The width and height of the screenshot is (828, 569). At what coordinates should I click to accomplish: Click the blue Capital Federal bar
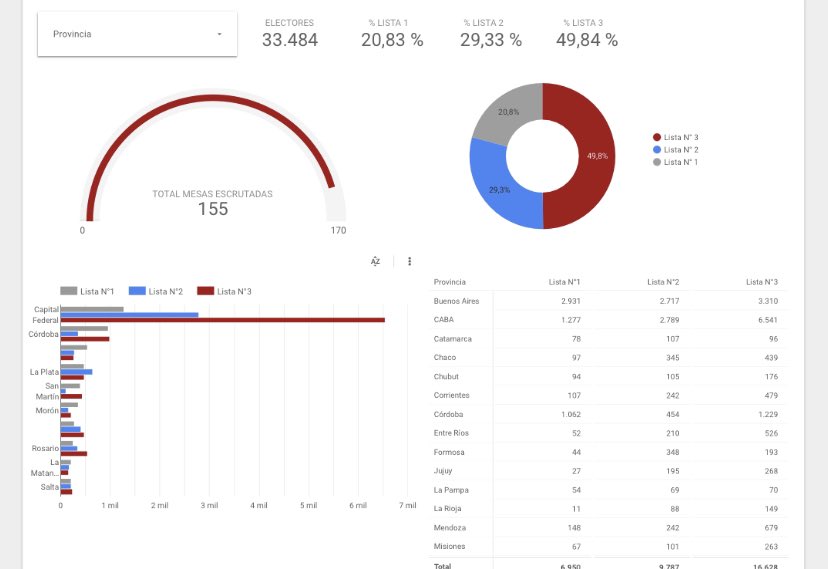129,315
